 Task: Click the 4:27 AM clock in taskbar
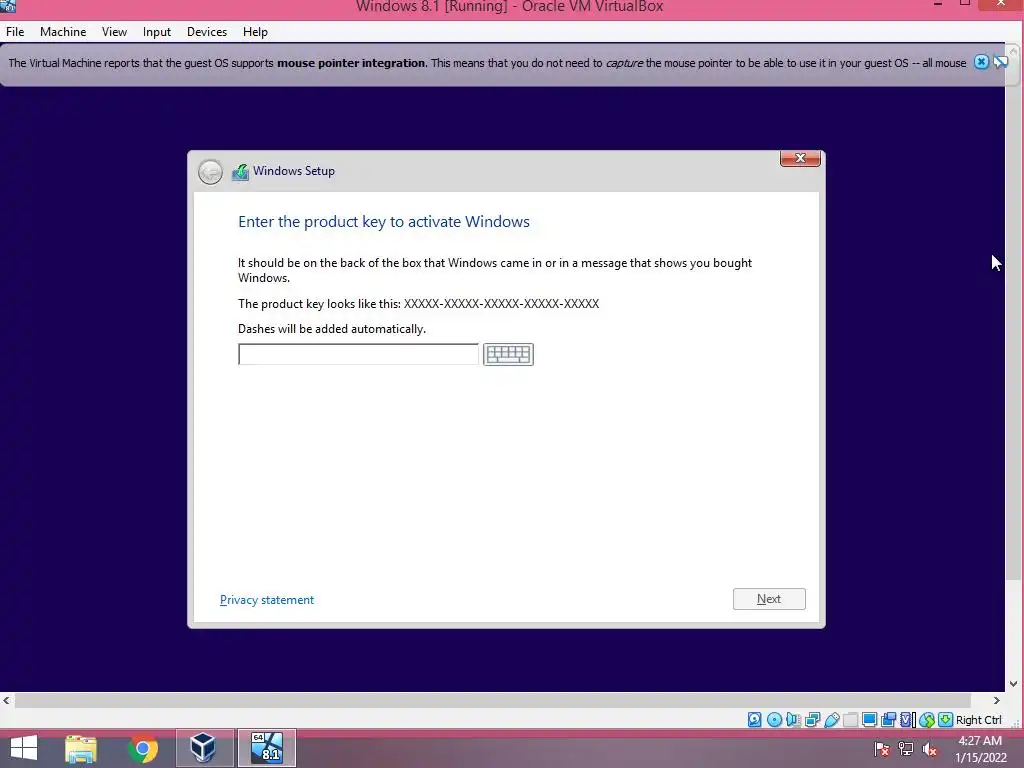pyautogui.click(x=980, y=741)
